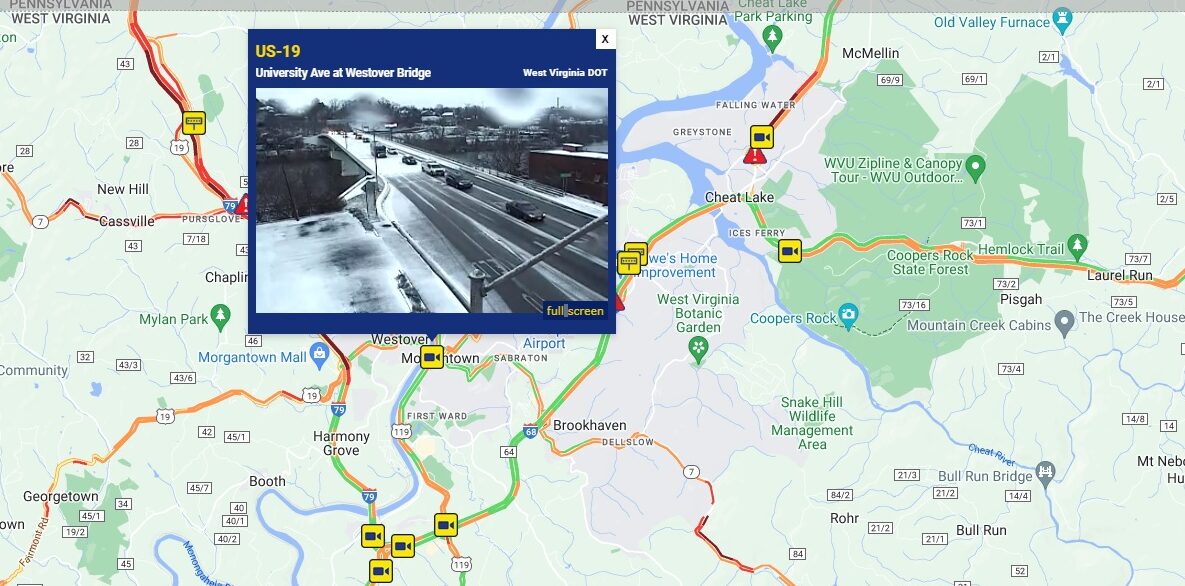The image size is (1185, 586).
Task: Open the Morgantown Mall shopping pin
Action: click(320, 354)
